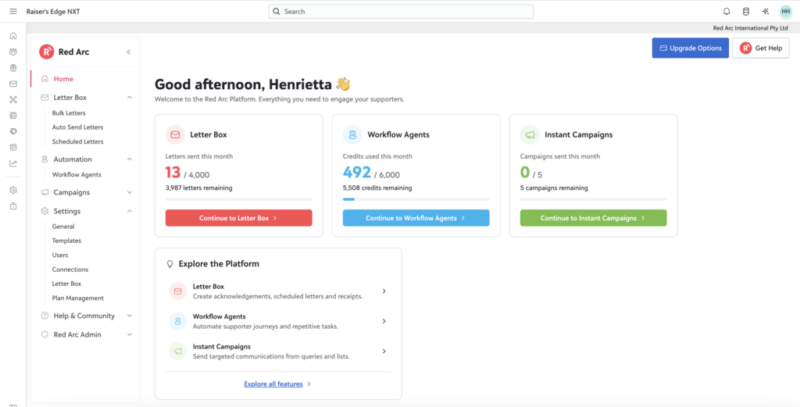
Task: Click Continue to Letter Box button
Action: coord(239,218)
